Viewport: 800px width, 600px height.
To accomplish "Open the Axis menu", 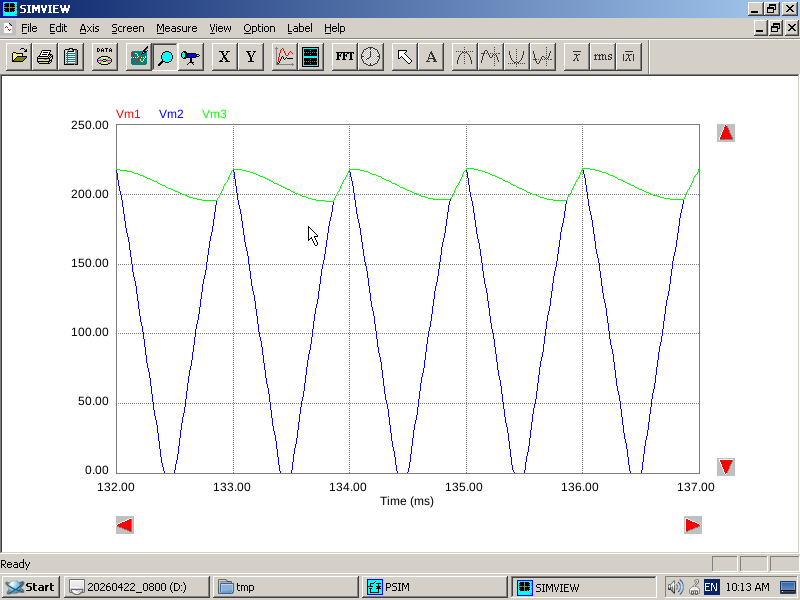I will 89,28.
